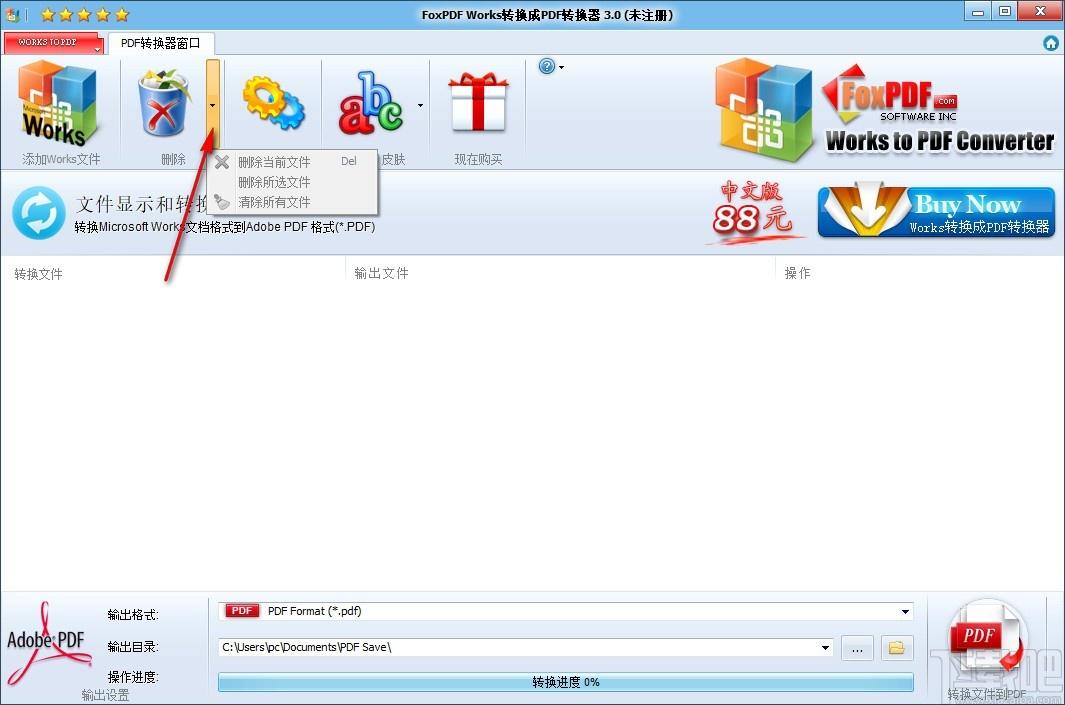Click the five stars rating in title bar
Viewport: 1065px width, 705px height.
pyautogui.click(x=84, y=14)
